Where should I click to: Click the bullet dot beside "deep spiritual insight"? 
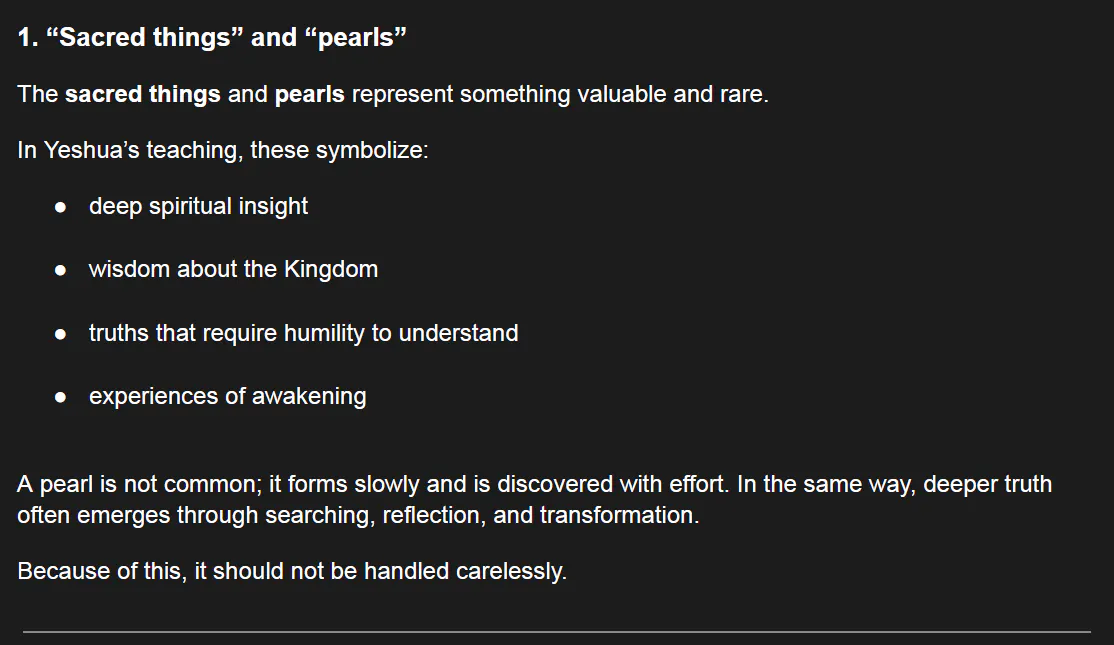(61, 207)
